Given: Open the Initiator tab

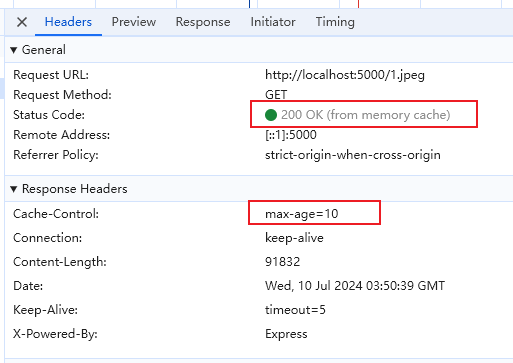Looking at the screenshot, I should coord(273,22).
